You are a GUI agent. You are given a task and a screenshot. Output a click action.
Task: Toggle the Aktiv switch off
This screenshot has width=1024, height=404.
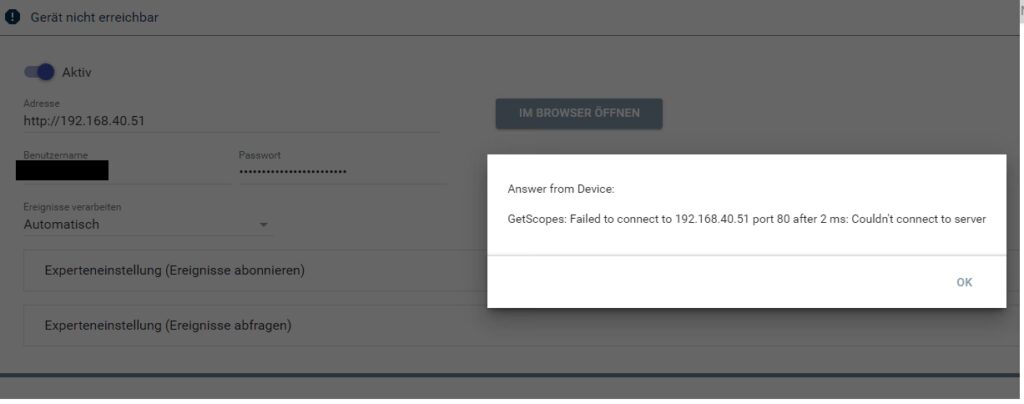39,72
